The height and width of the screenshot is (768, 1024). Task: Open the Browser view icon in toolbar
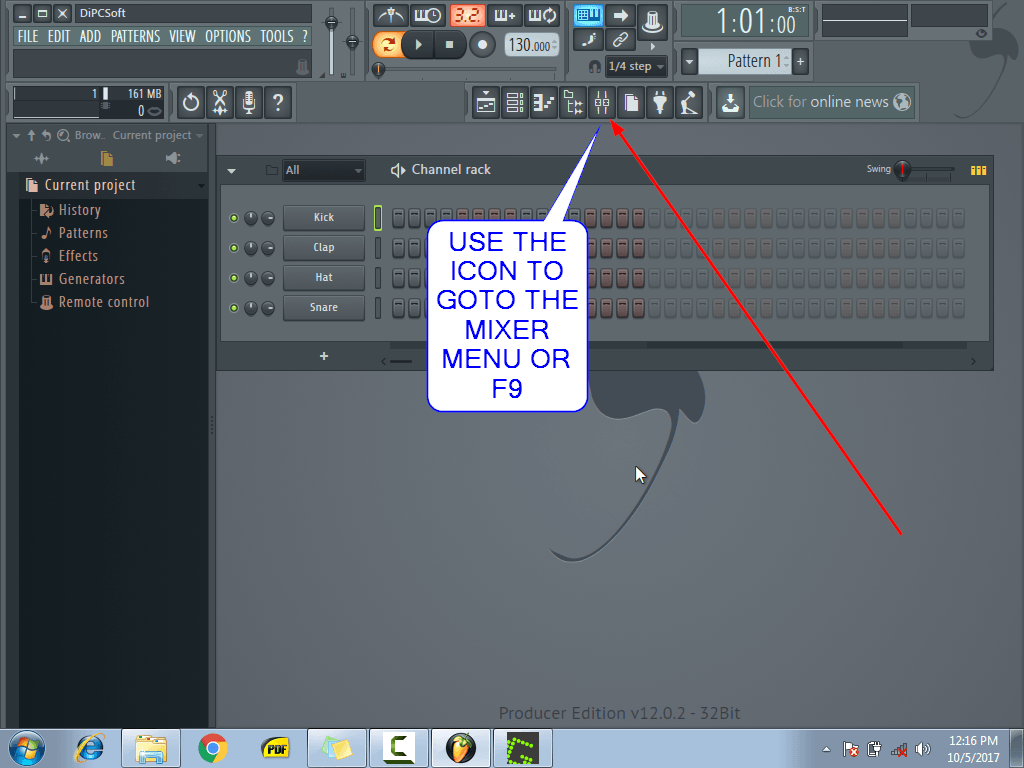point(573,103)
